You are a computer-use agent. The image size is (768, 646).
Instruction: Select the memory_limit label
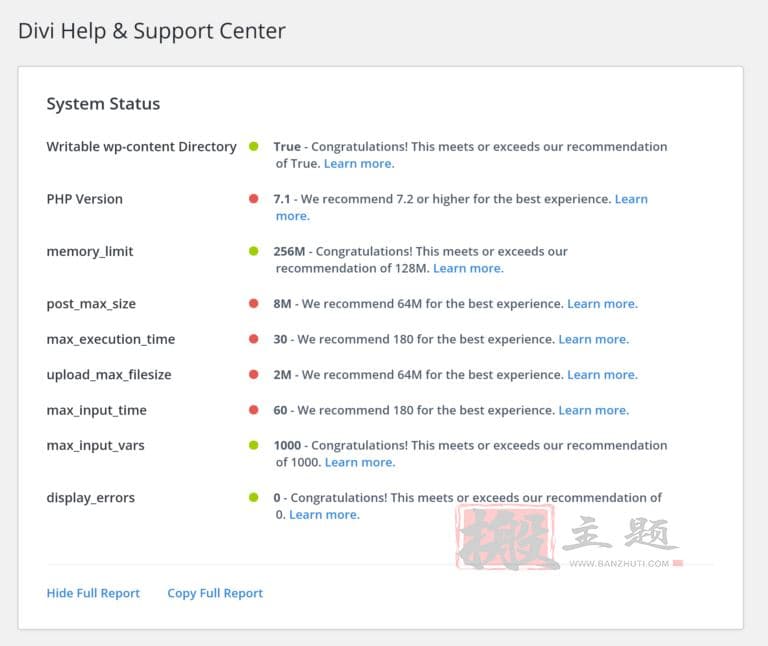click(x=90, y=252)
